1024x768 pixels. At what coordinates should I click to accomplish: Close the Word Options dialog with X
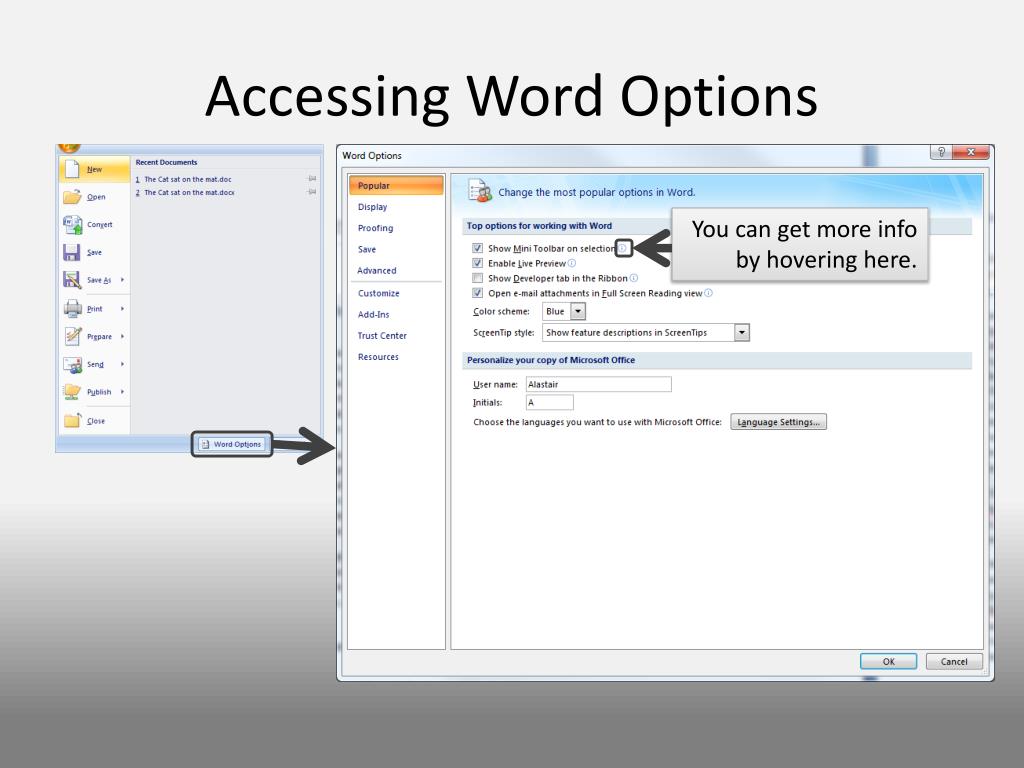coord(970,152)
